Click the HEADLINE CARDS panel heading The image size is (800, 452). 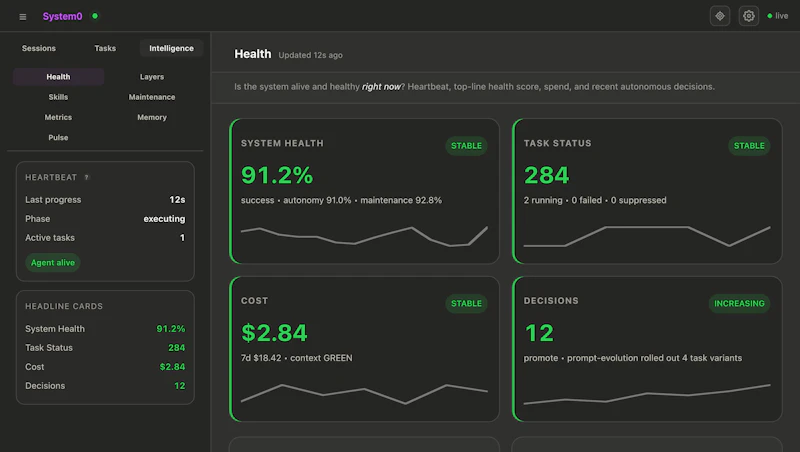click(x=64, y=306)
